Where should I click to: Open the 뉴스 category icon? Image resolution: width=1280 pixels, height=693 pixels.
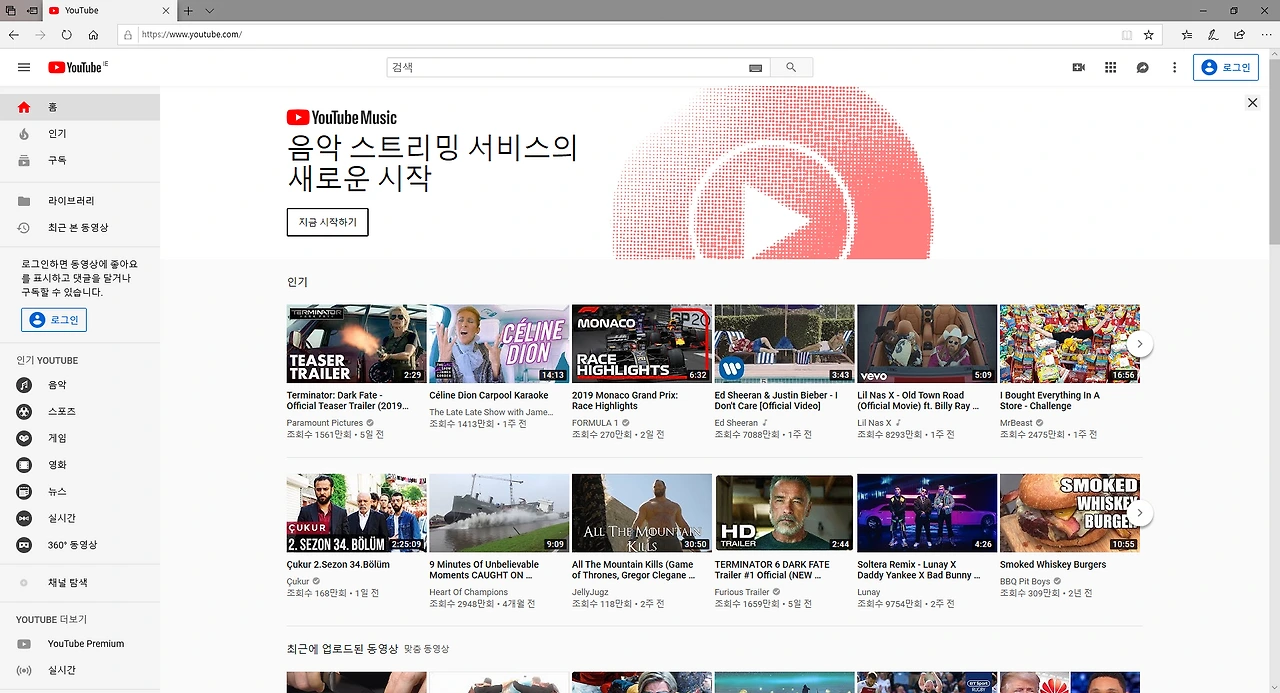(24, 491)
